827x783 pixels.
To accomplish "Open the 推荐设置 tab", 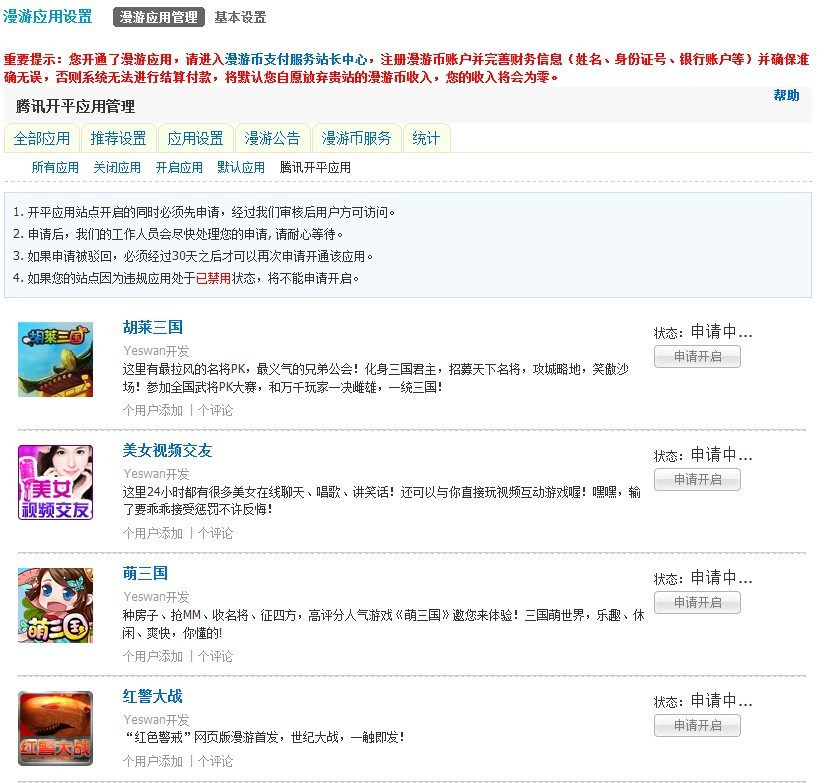I will pos(118,138).
